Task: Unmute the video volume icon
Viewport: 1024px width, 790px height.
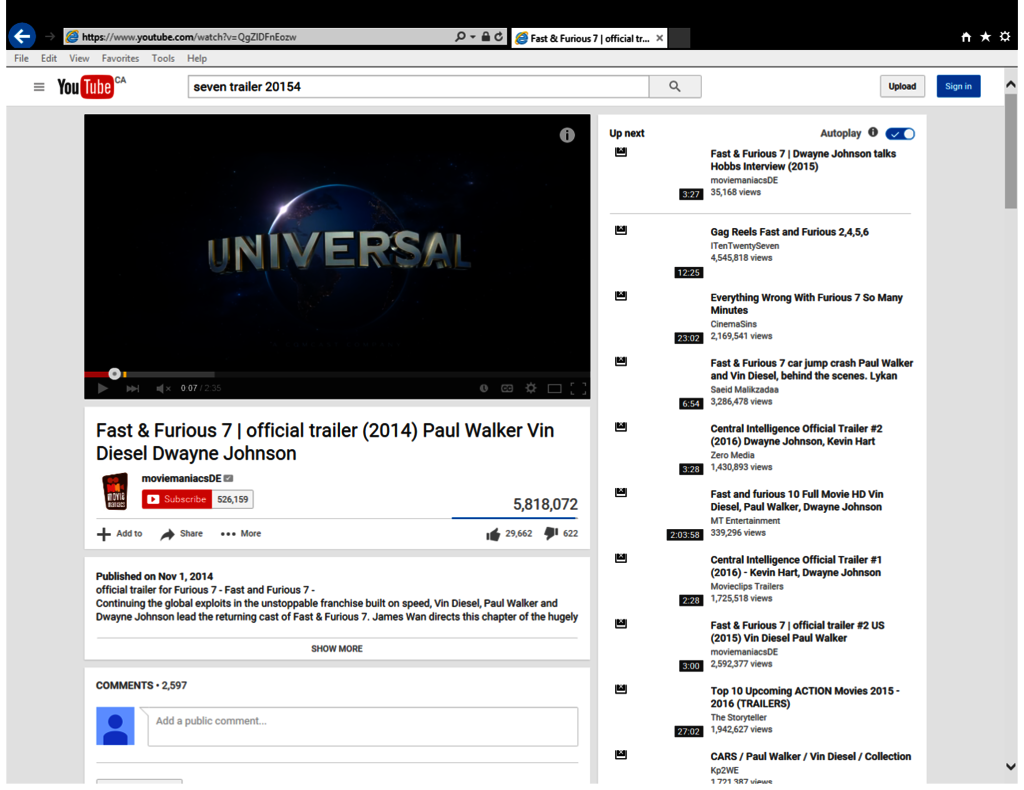Action: (x=163, y=388)
